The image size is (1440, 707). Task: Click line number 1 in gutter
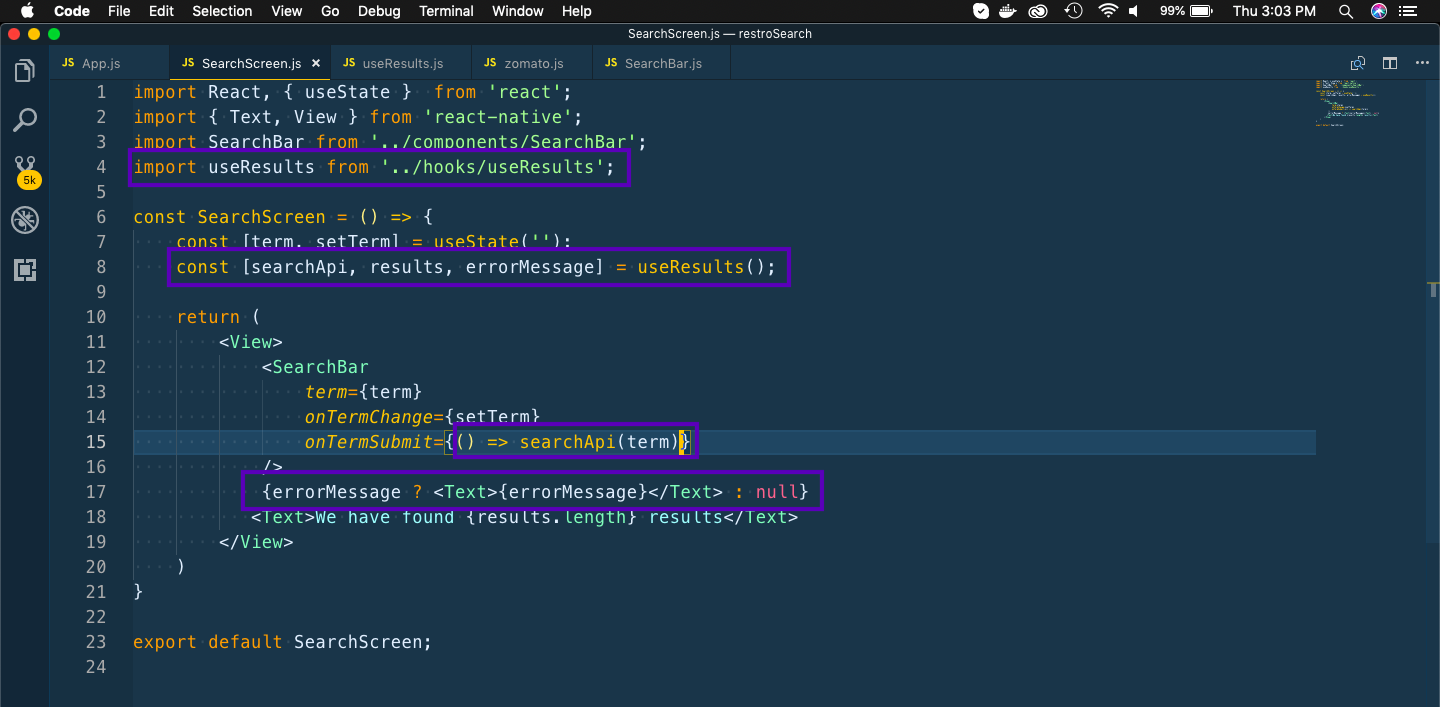pyautogui.click(x=101, y=92)
